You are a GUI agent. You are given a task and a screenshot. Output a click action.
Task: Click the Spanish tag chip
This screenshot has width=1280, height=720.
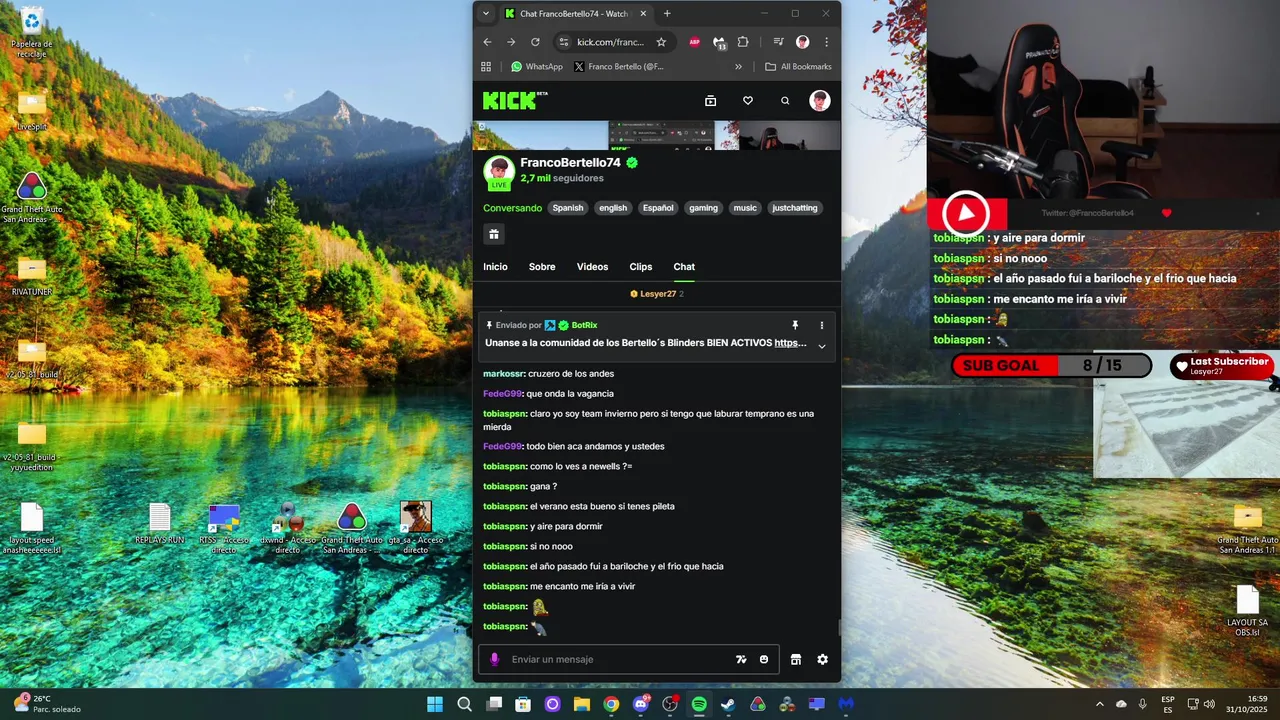567,208
